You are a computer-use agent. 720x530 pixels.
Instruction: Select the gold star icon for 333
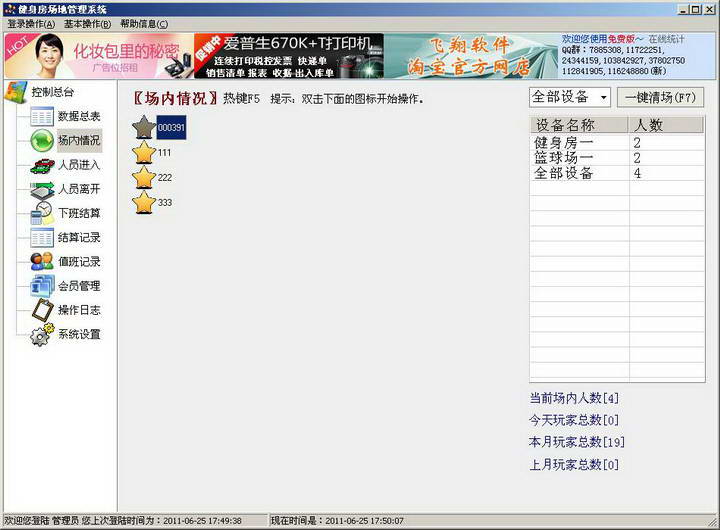point(144,203)
